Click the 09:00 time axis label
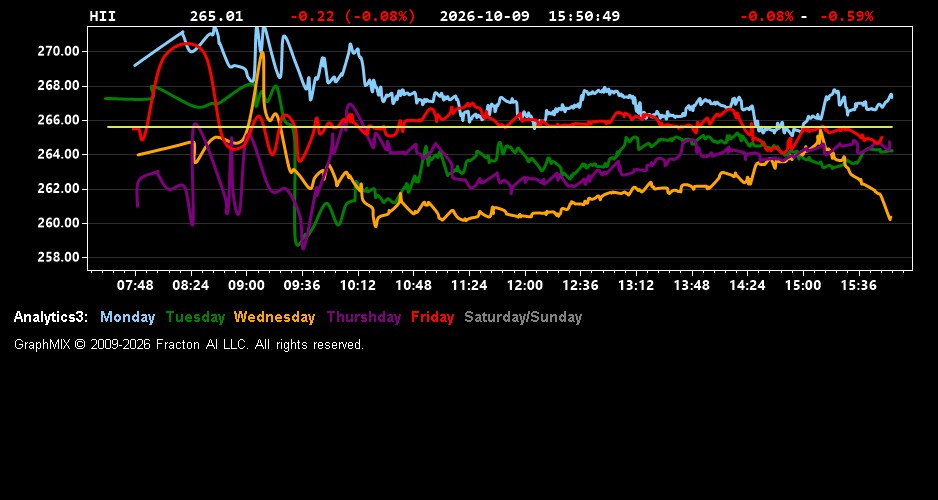The height and width of the screenshot is (500, 938). [x=246, y=285]
